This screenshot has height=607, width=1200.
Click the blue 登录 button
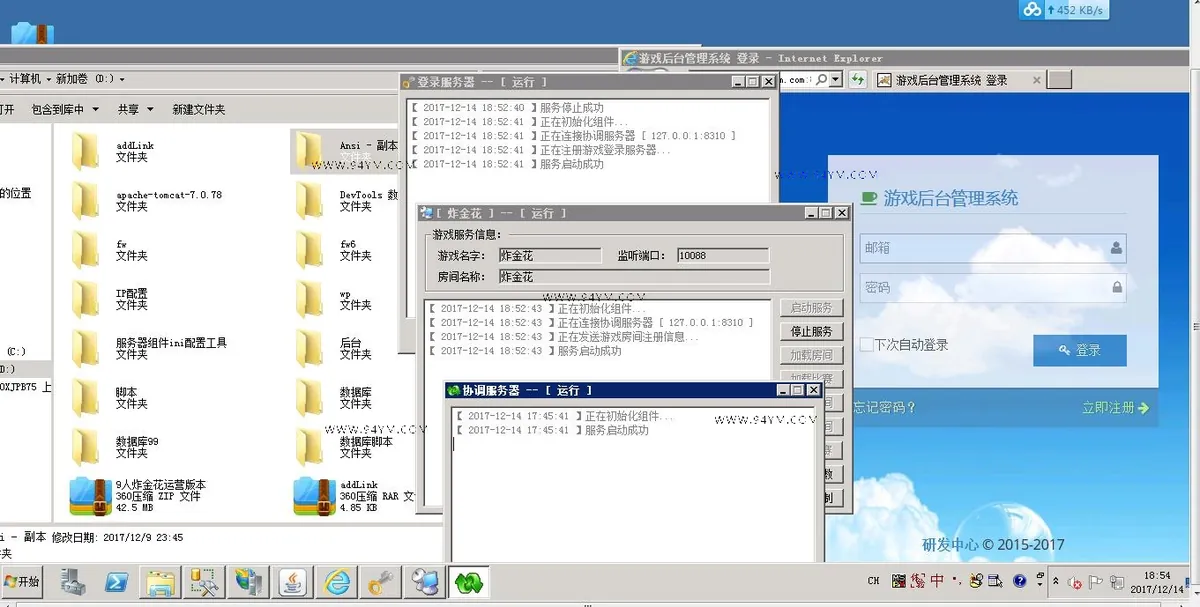tap(1080, 350)
